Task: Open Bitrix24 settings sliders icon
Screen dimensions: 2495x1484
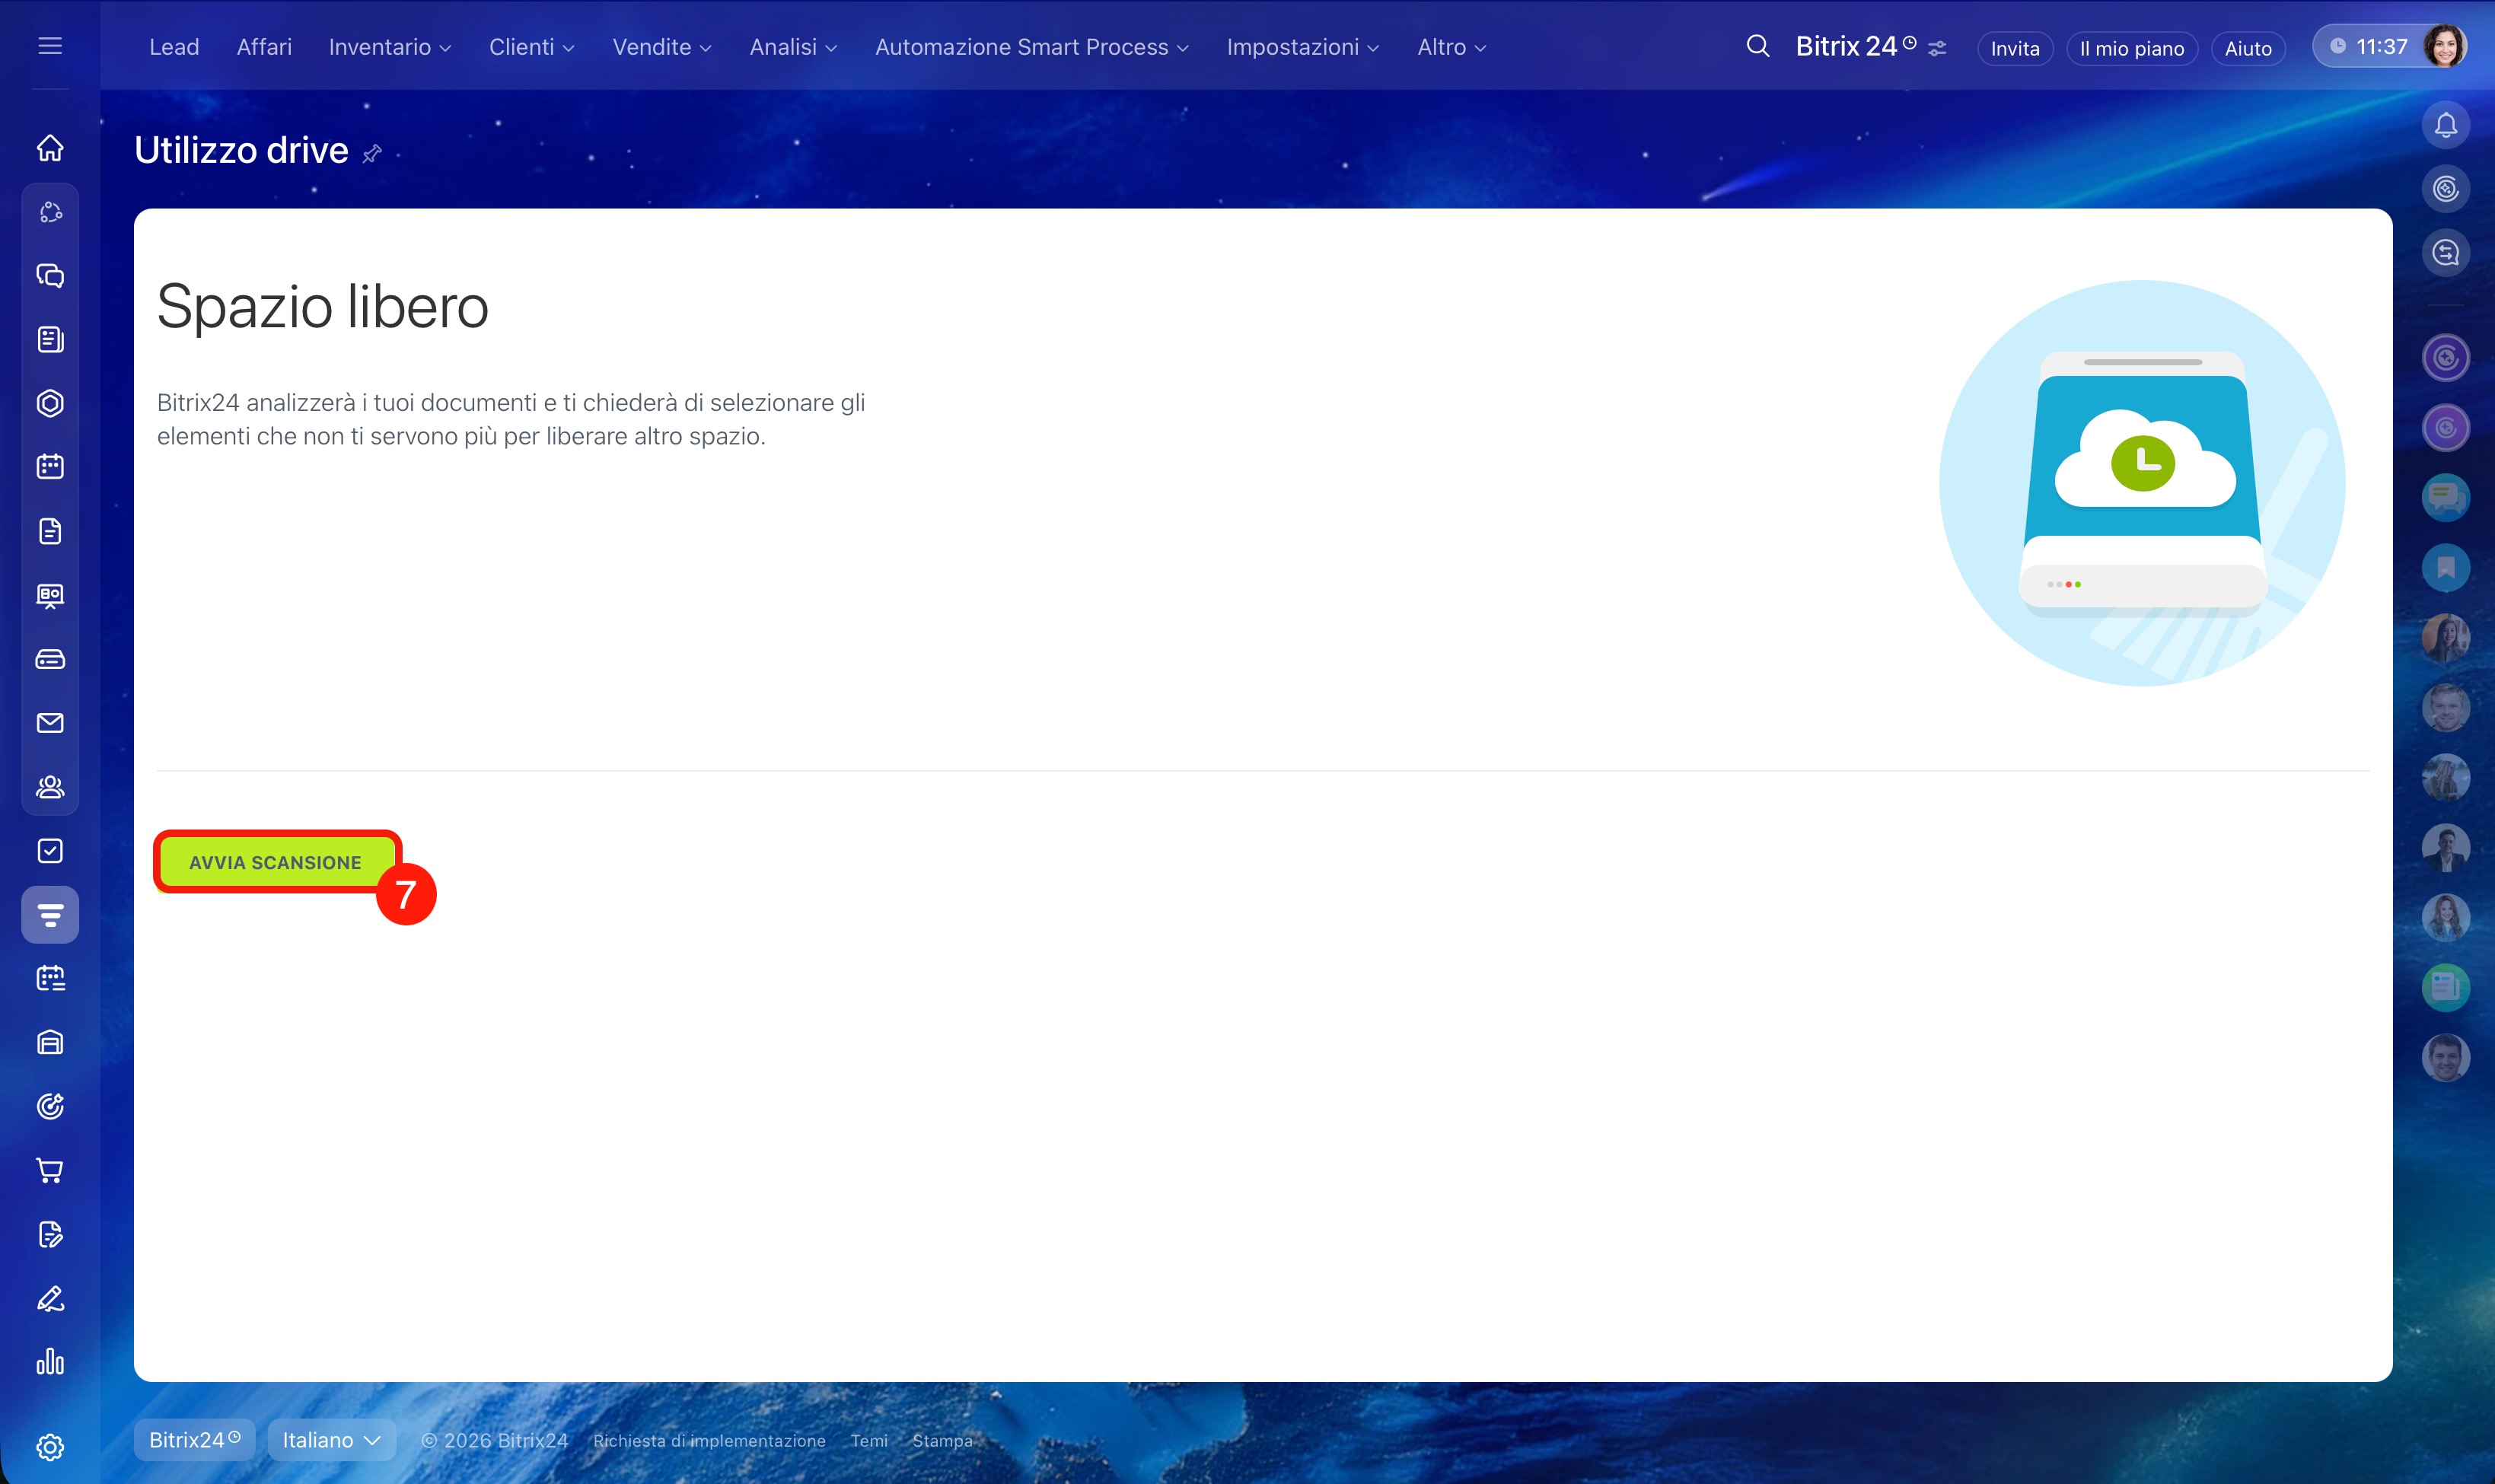Action: coord(1938,48)
